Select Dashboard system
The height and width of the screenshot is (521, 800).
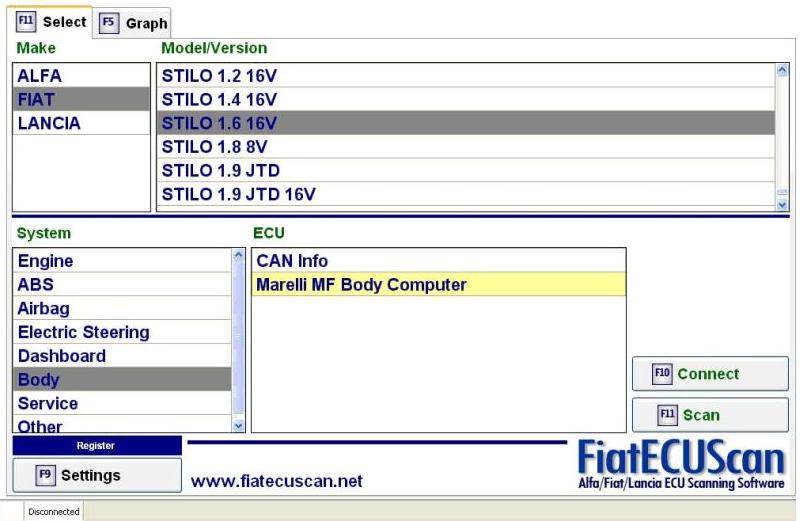[122, 356]
